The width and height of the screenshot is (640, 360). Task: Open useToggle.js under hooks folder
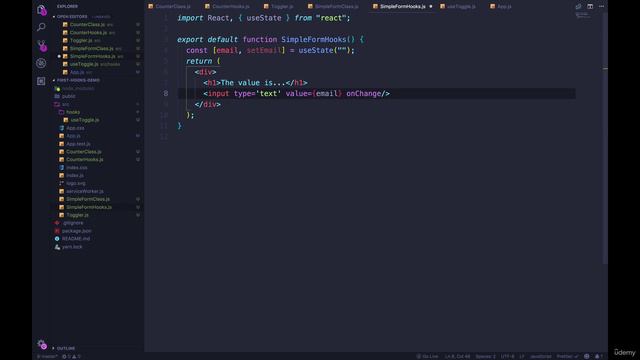point(85,120)
